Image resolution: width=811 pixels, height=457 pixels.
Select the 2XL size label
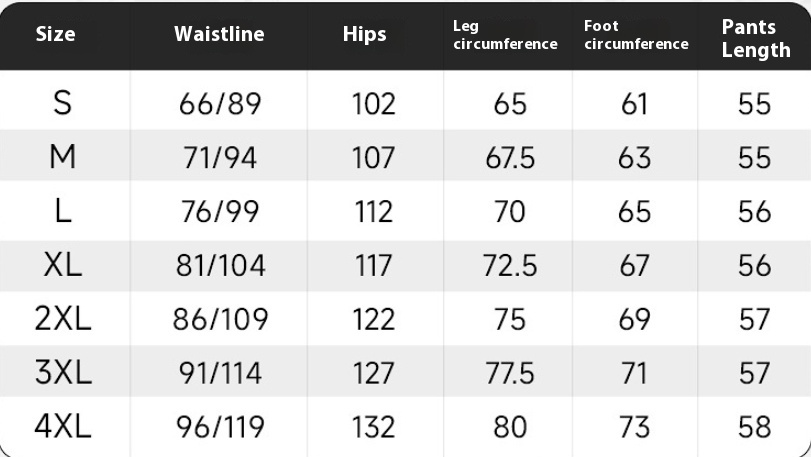pyautogui.click(x=63, y=318)
